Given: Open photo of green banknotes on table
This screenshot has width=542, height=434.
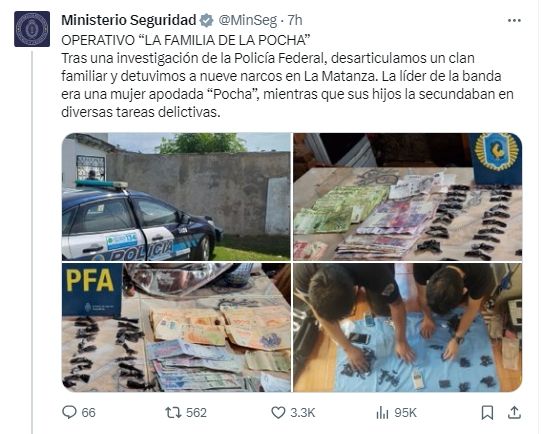Looking at the screenshot, I should 408,197.
